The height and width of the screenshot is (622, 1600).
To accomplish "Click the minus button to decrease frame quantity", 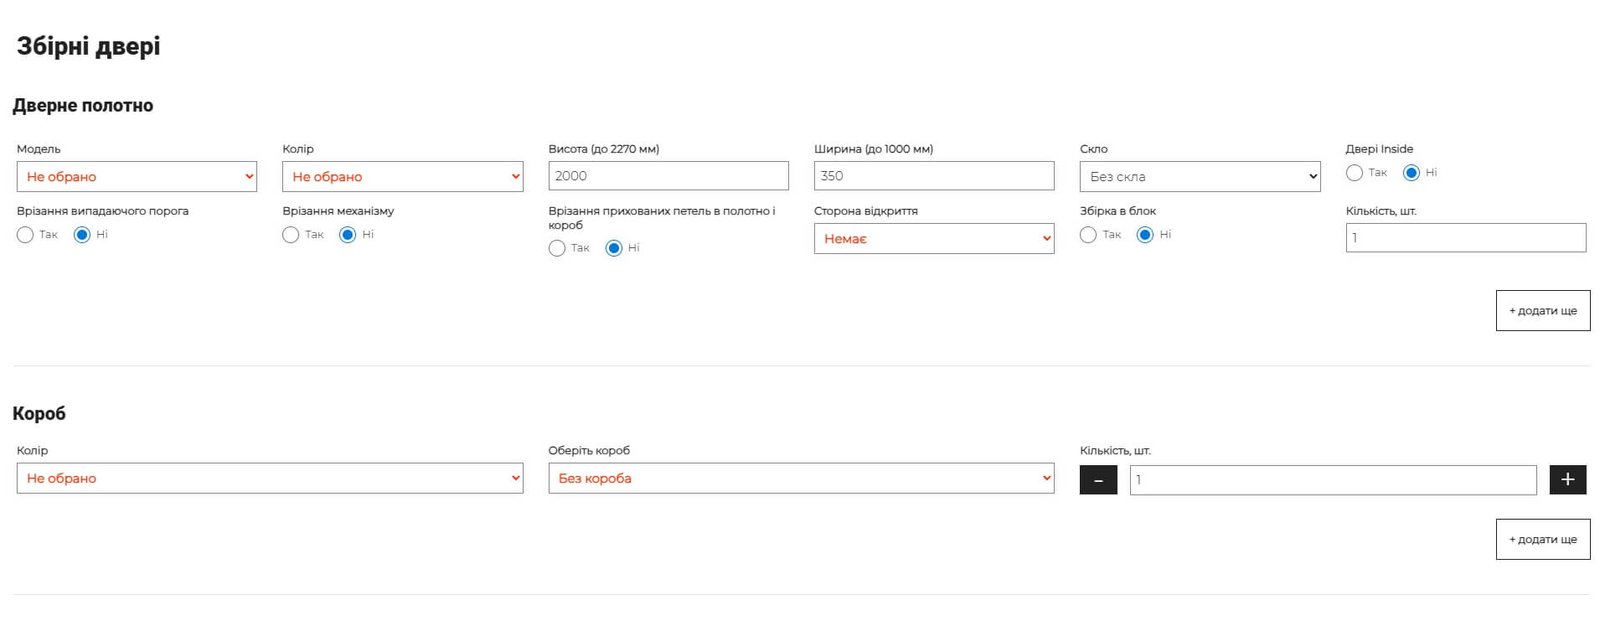I will click(x=1098, y=480).
